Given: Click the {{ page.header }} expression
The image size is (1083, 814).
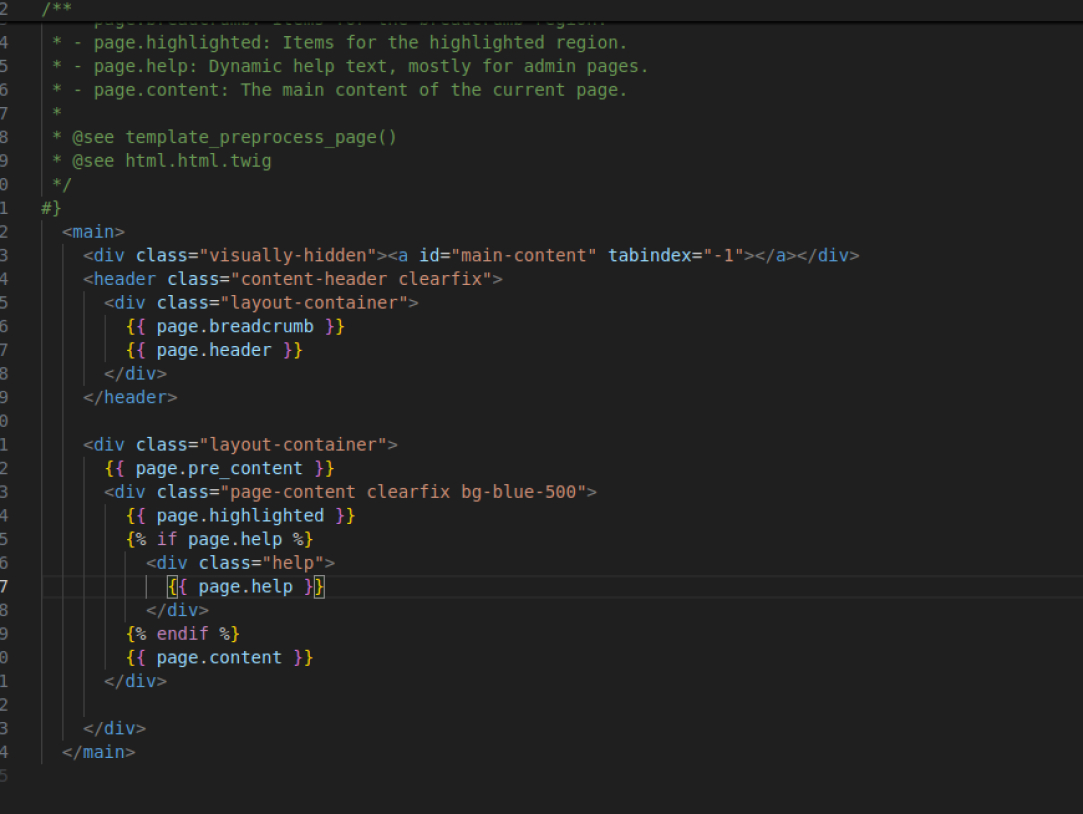Looking at the screenshot, I should 214,350.
